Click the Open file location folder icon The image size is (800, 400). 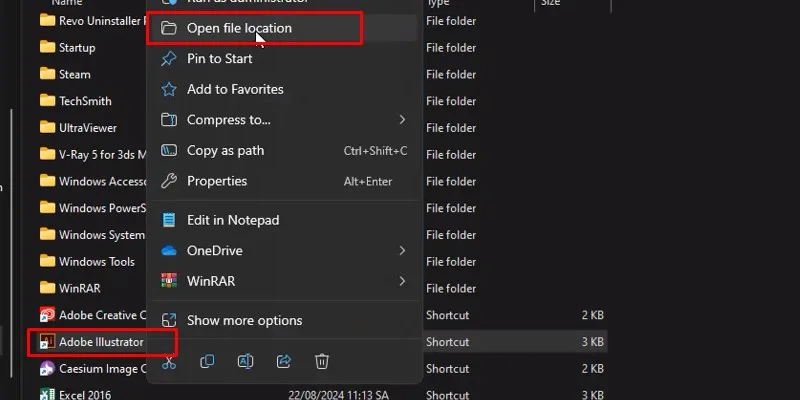[x=169, y=28]
